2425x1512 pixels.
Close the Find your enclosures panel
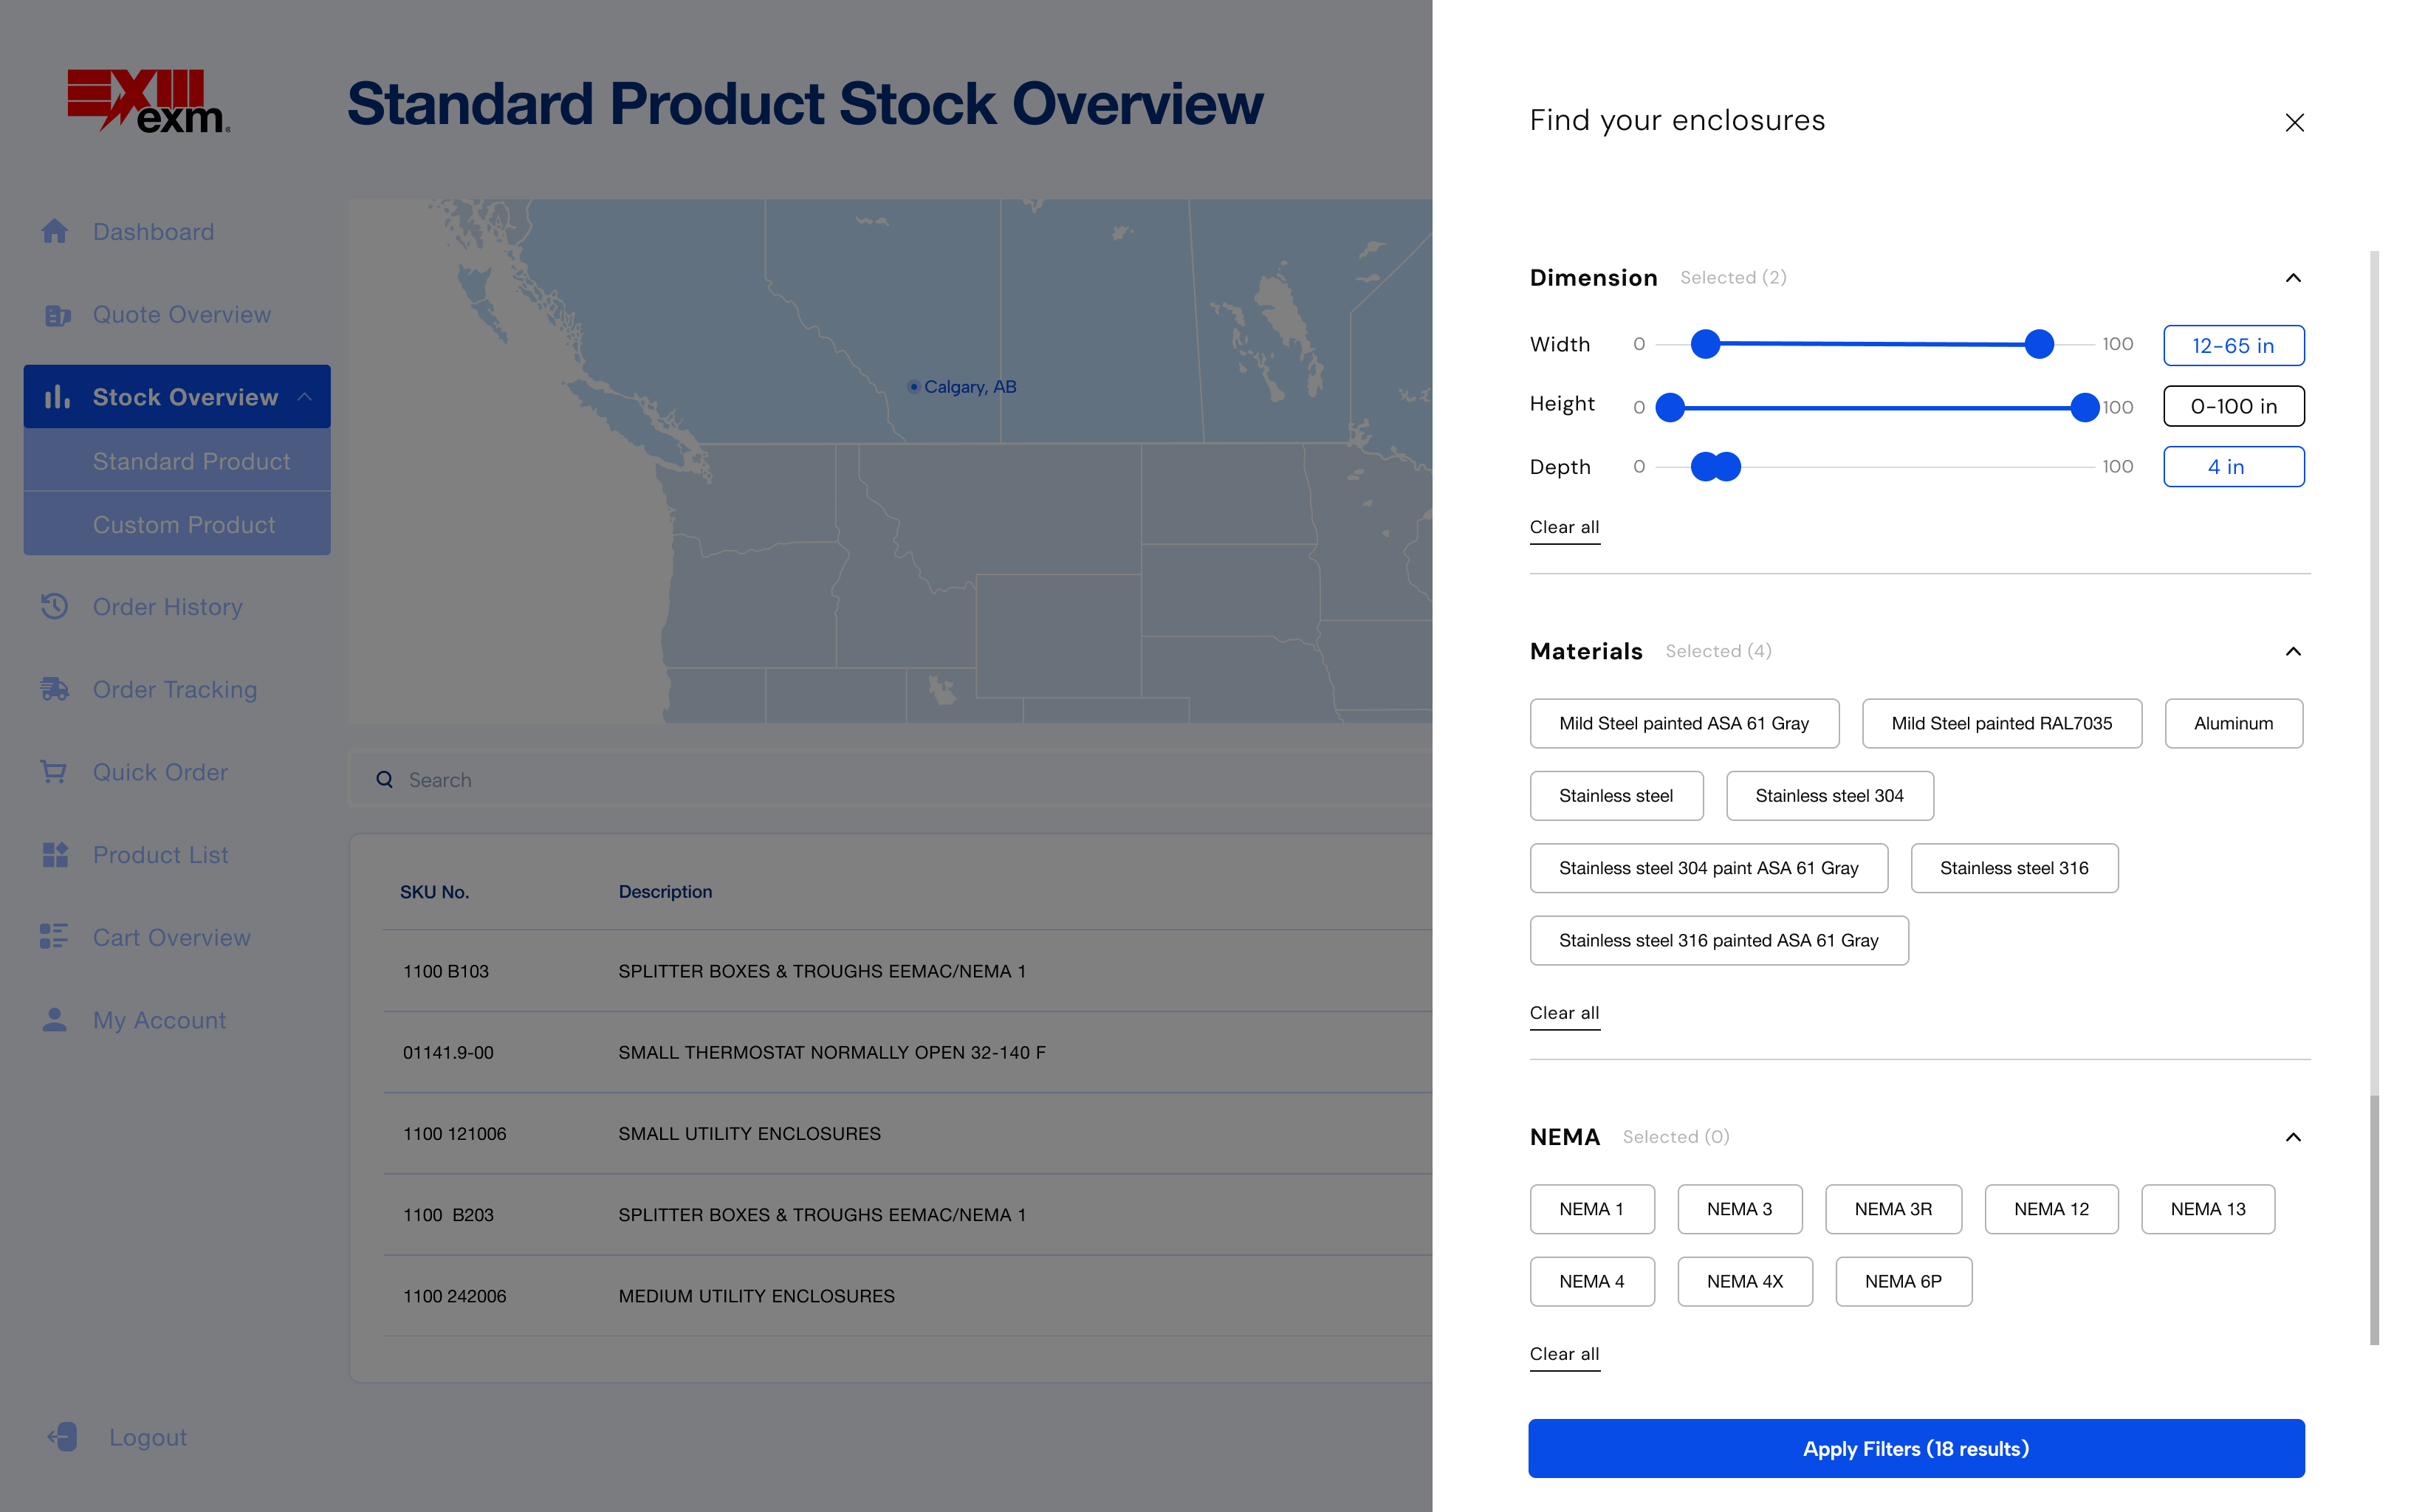[2294, 123]
